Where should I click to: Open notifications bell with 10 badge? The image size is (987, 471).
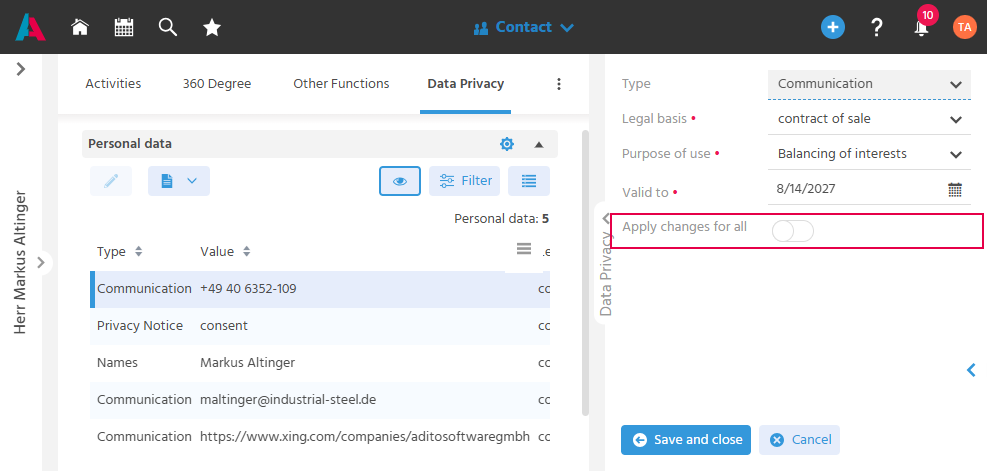(x=922, y=25)
